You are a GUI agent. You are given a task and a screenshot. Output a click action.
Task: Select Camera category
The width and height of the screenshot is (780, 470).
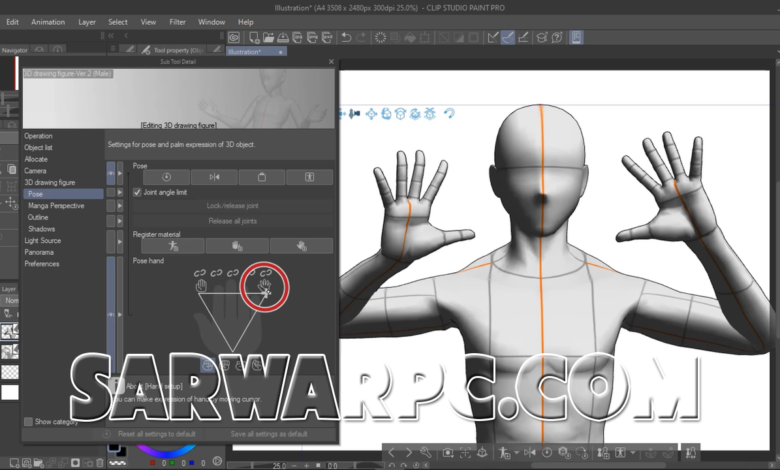(35, 171)
